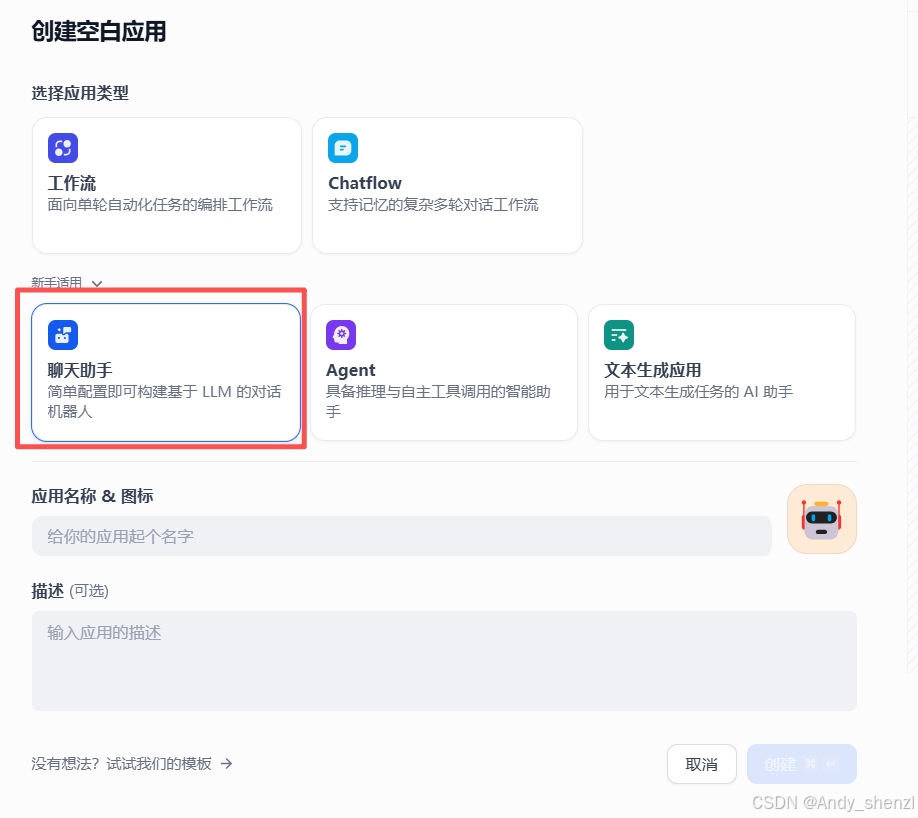Open the robot emoji app icon picker
This screenshot has height=818, width=918.
tap(821, 519)
